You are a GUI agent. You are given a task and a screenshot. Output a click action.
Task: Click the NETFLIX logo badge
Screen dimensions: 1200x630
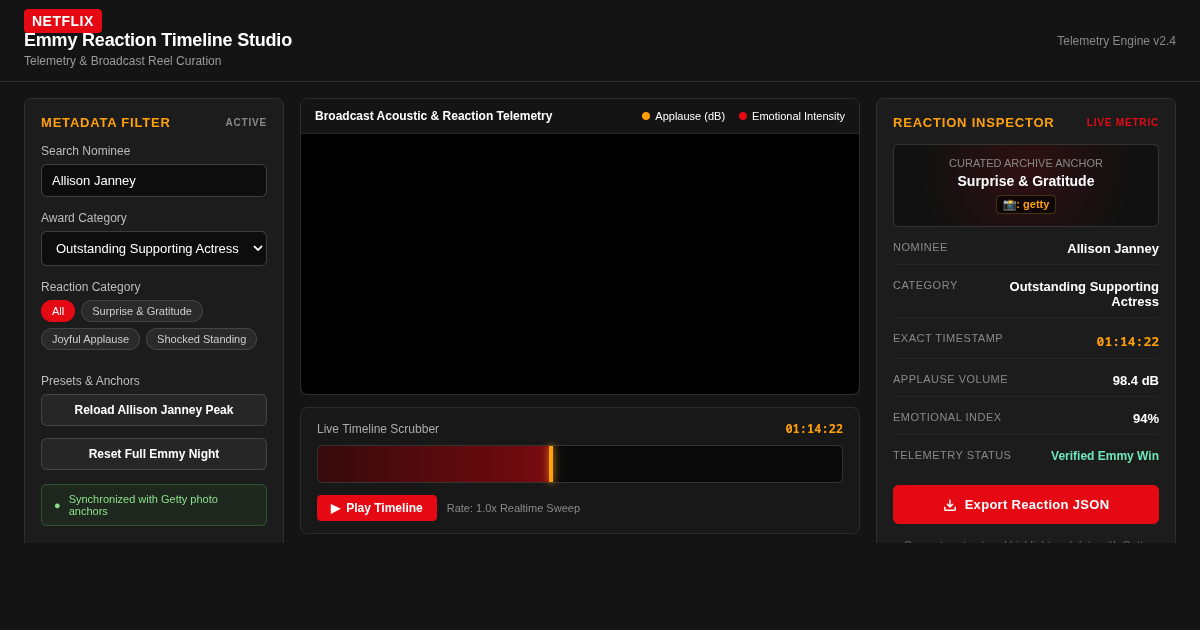[x=63, y=21]
